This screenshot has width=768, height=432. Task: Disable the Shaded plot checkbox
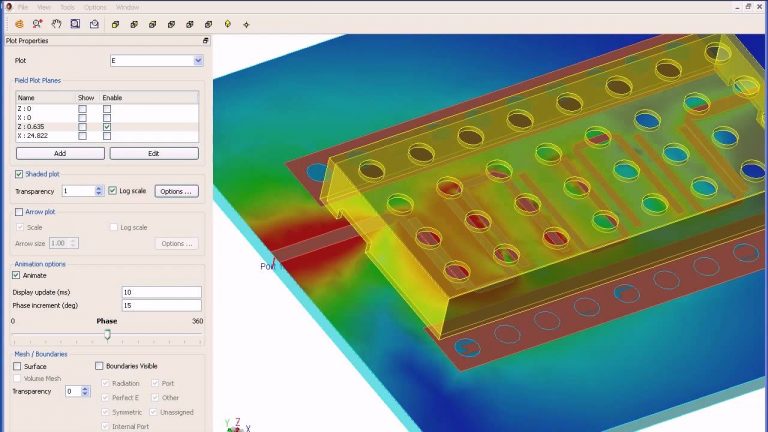click(x=19, y=174)
